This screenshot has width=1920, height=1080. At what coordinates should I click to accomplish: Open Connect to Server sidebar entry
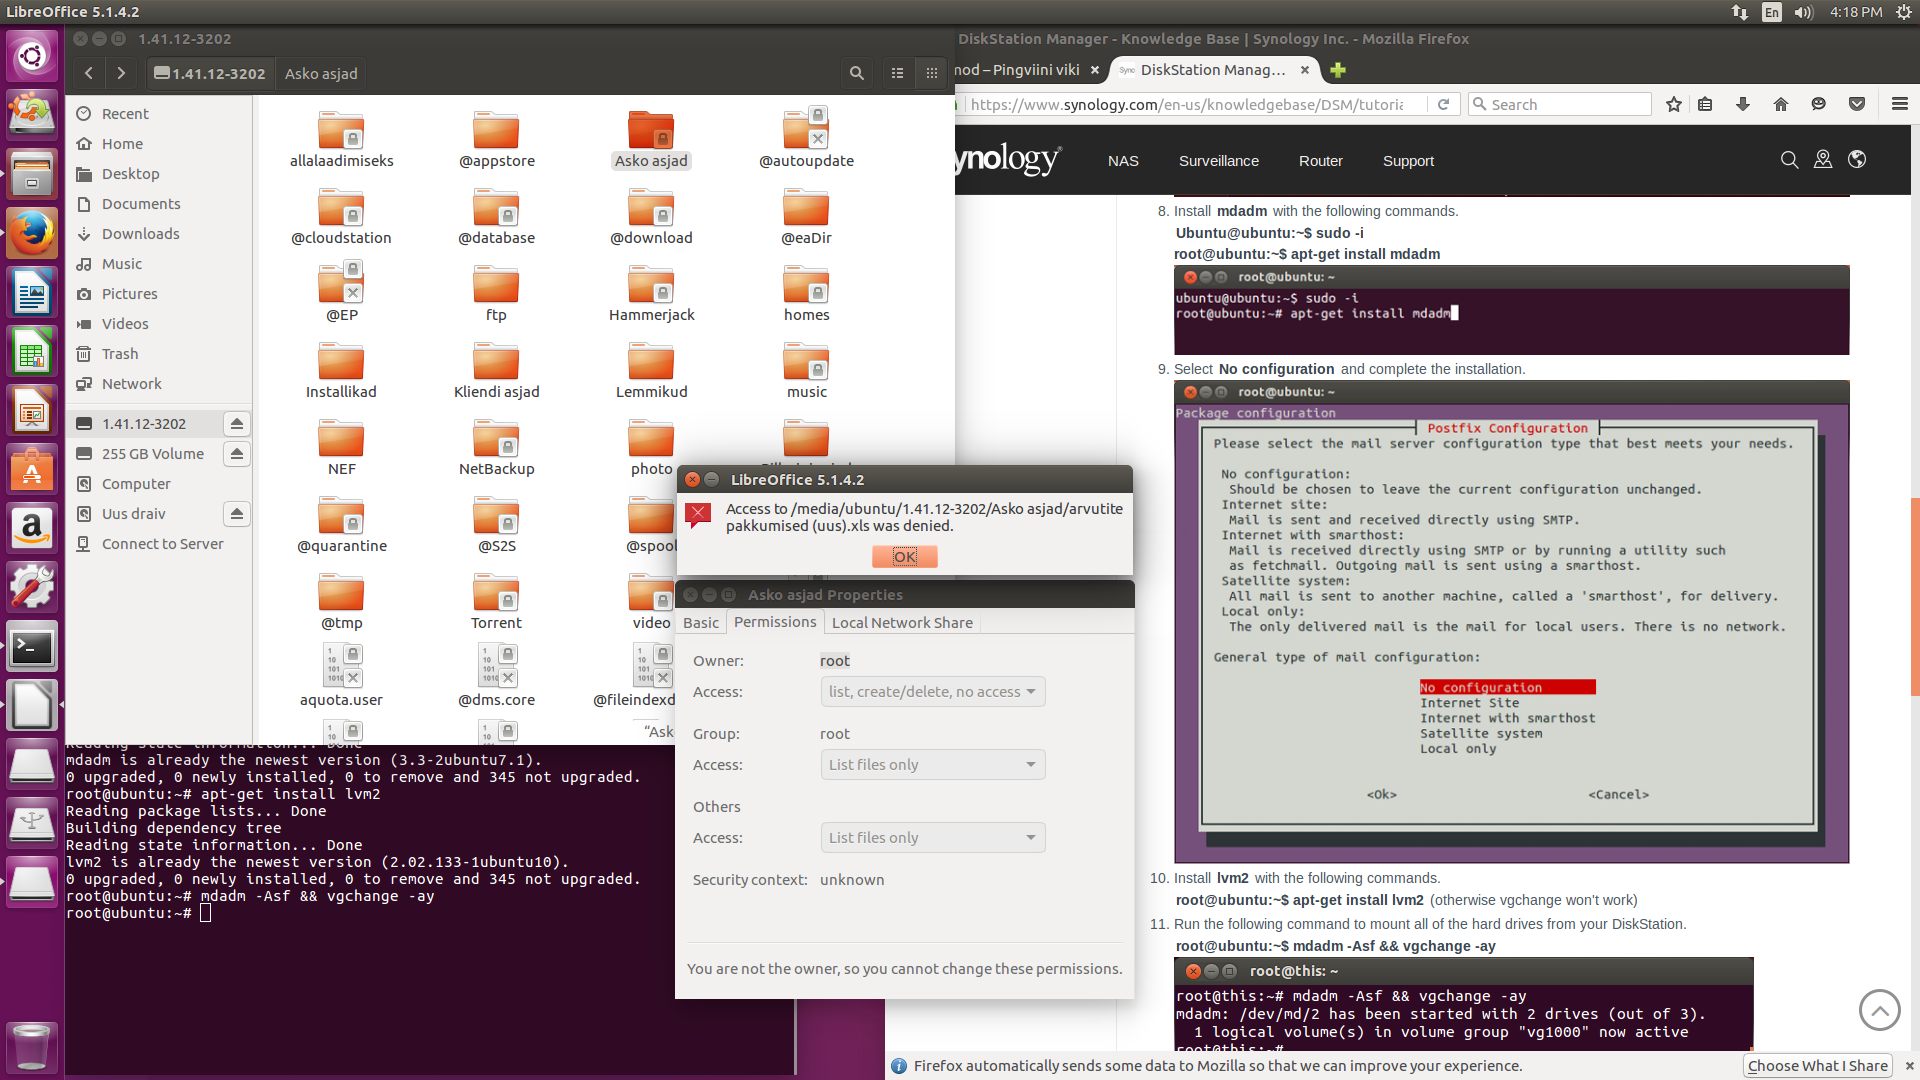click(162, 544)
